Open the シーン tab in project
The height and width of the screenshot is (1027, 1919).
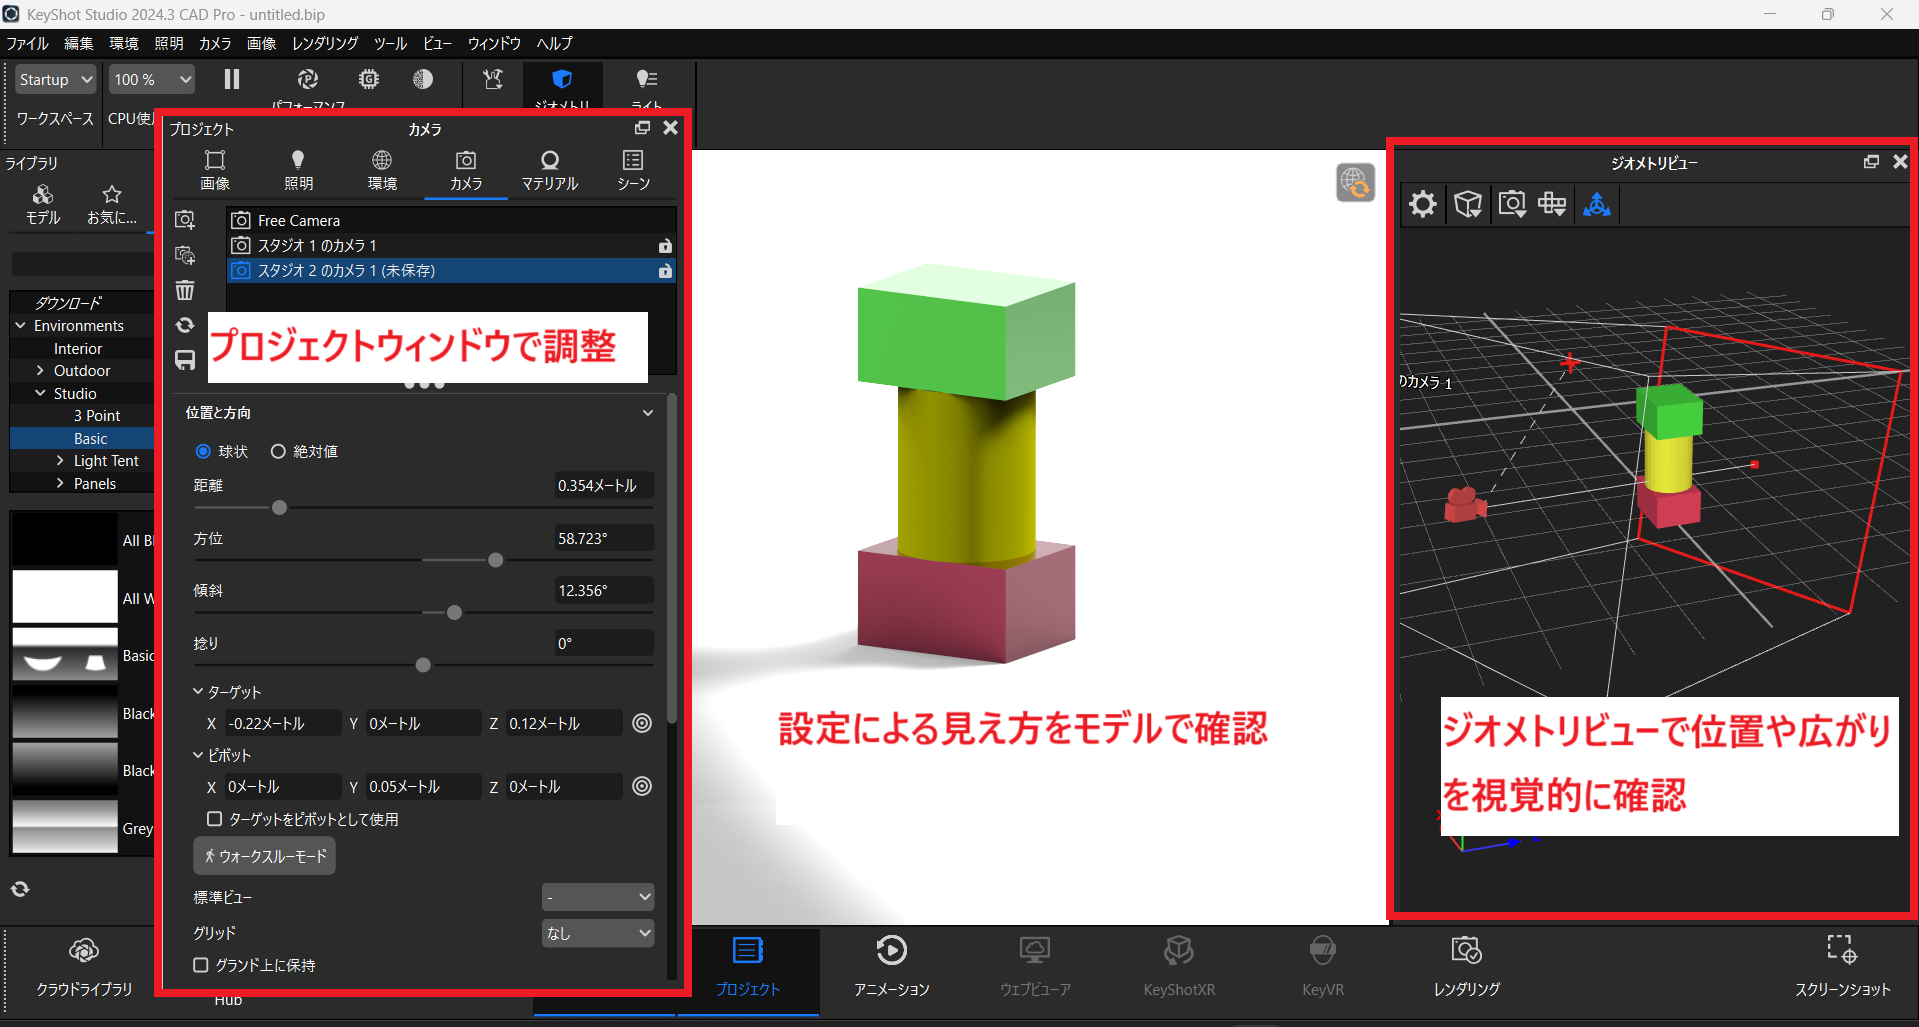click(x=633, y=170)
